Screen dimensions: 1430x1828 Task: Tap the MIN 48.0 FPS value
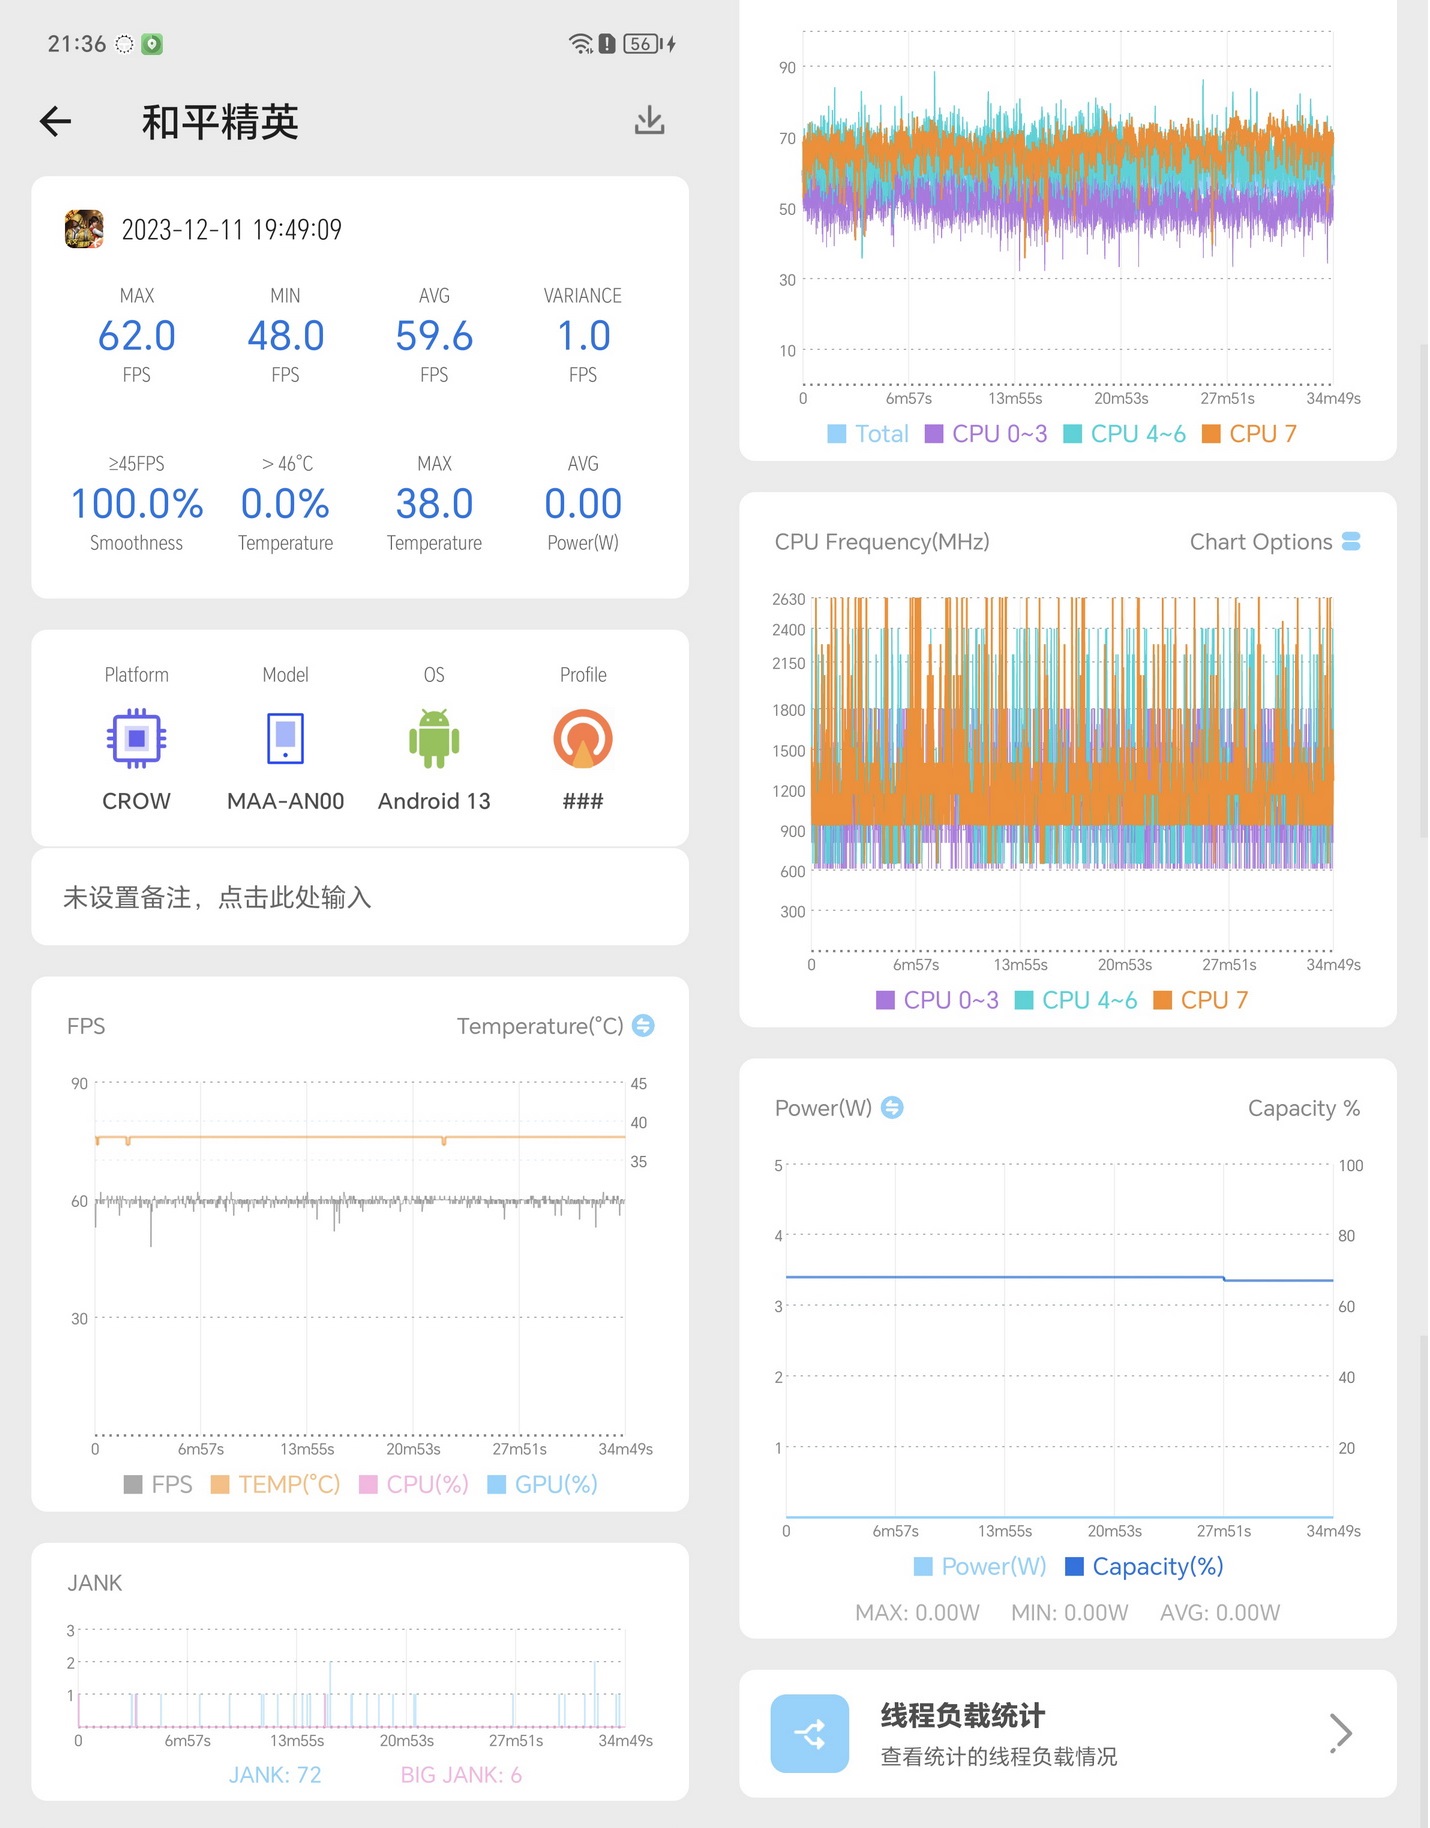point(285,335)
